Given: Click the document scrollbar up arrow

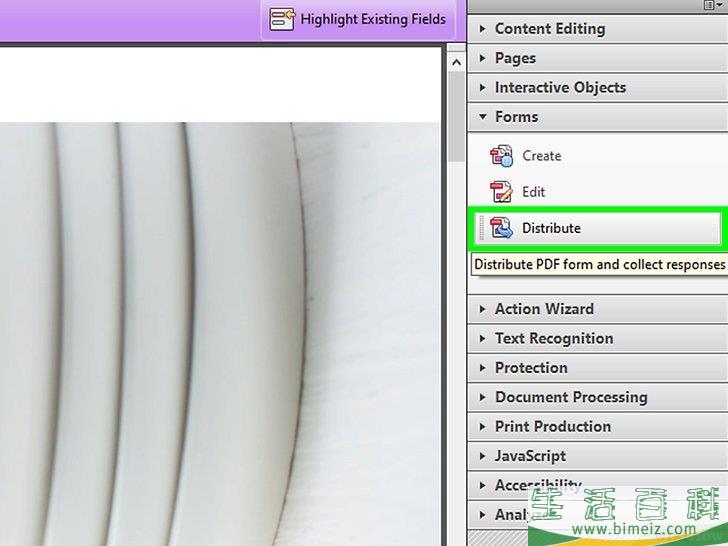Looking at the screenshot, I should 457,62.
